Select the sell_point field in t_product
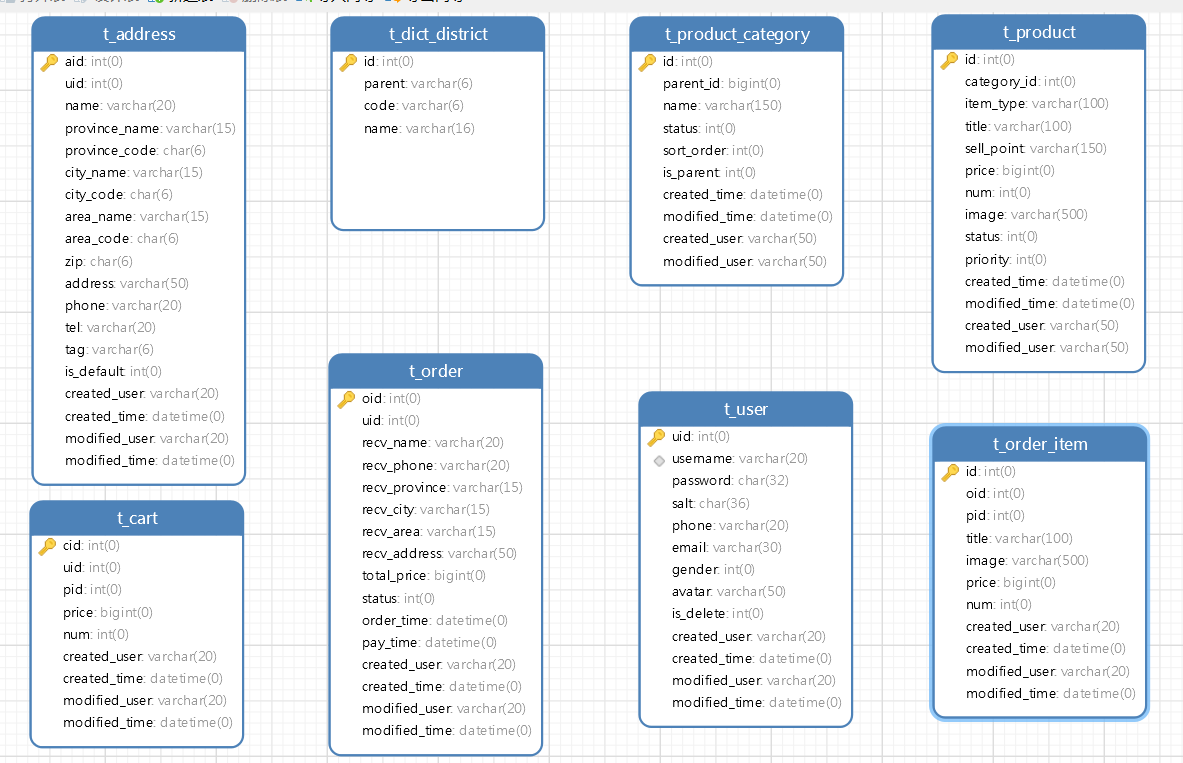Image resolution: width=1183 pixels, height=763 pixels. 1035,148
